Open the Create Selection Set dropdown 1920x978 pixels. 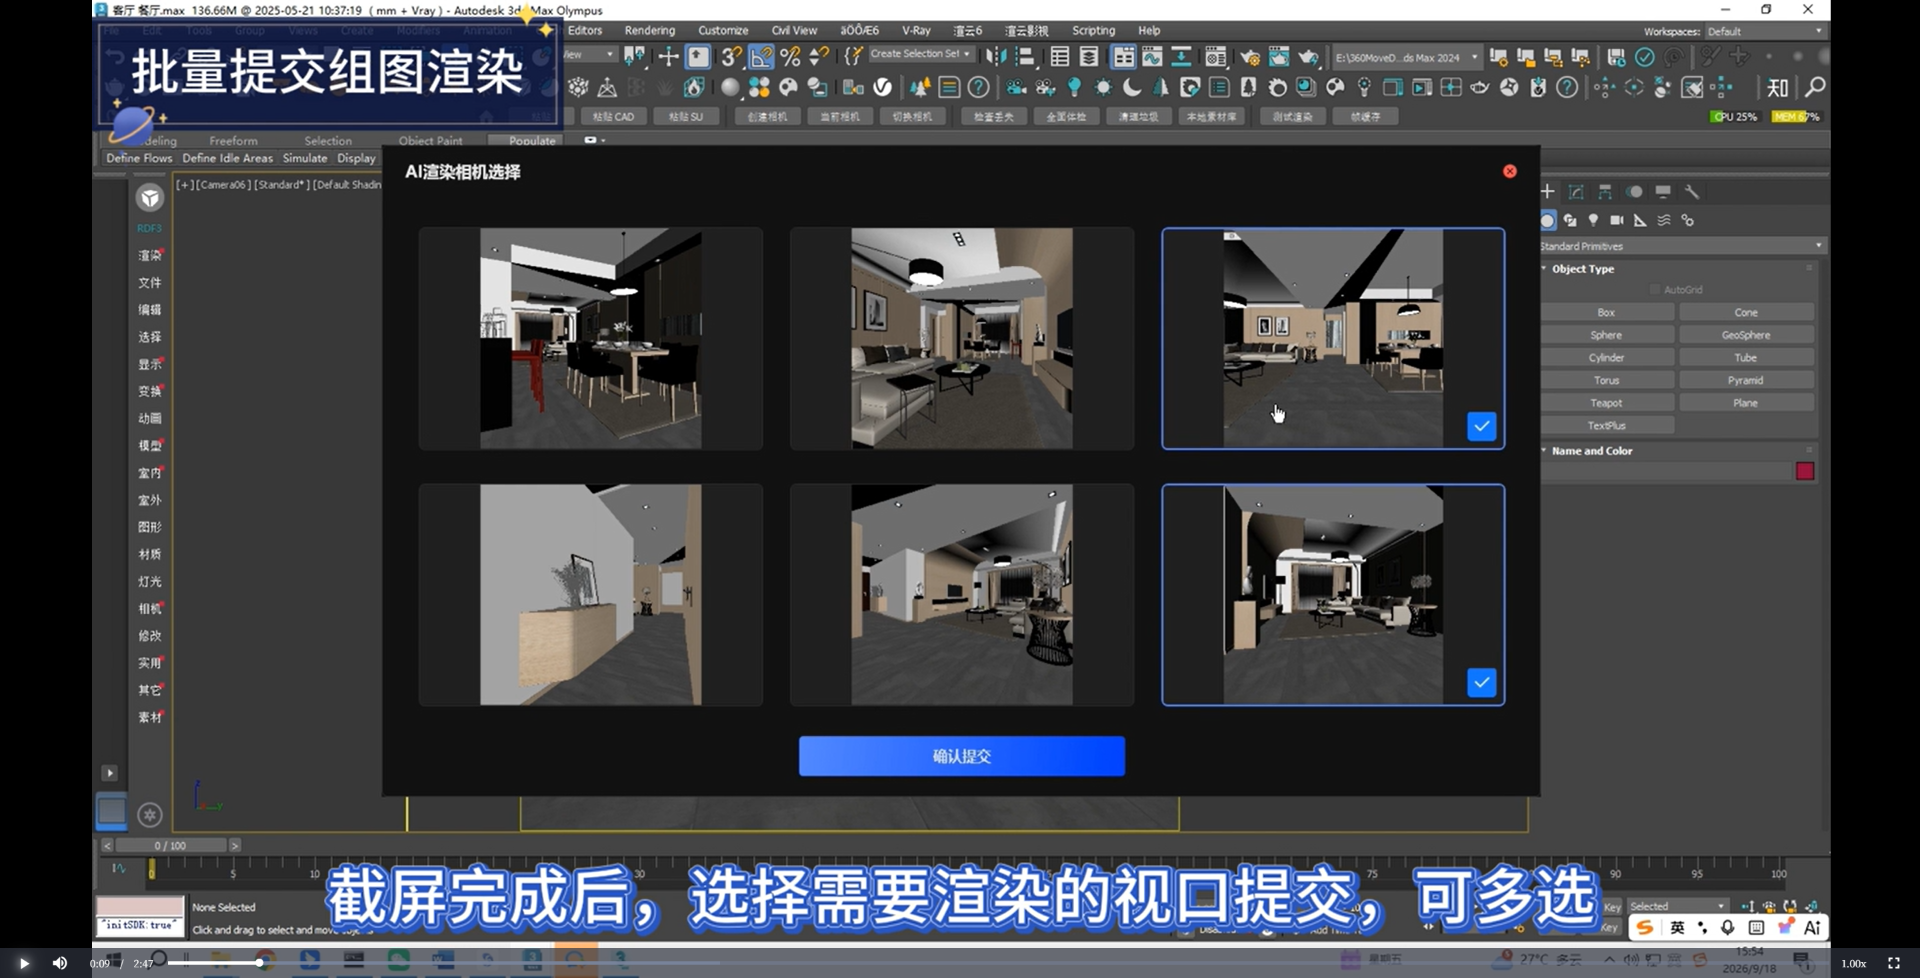(920, 54)
